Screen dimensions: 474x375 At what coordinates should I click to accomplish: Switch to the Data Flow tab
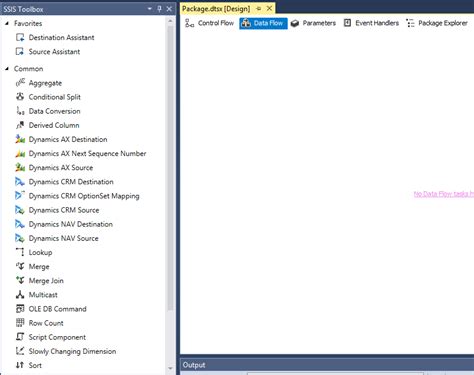(x=263, y=23)
